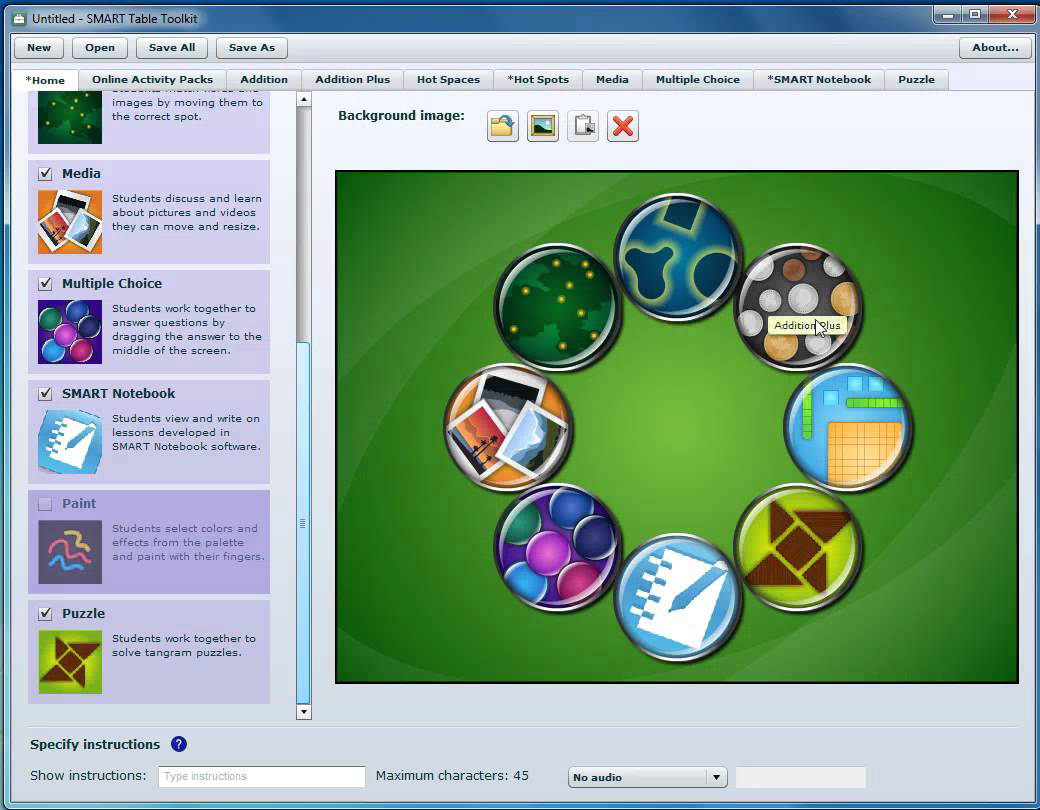This screenshot has height=810, width=1040.
Task: Click the Type instructions input field
Action: 261,776
